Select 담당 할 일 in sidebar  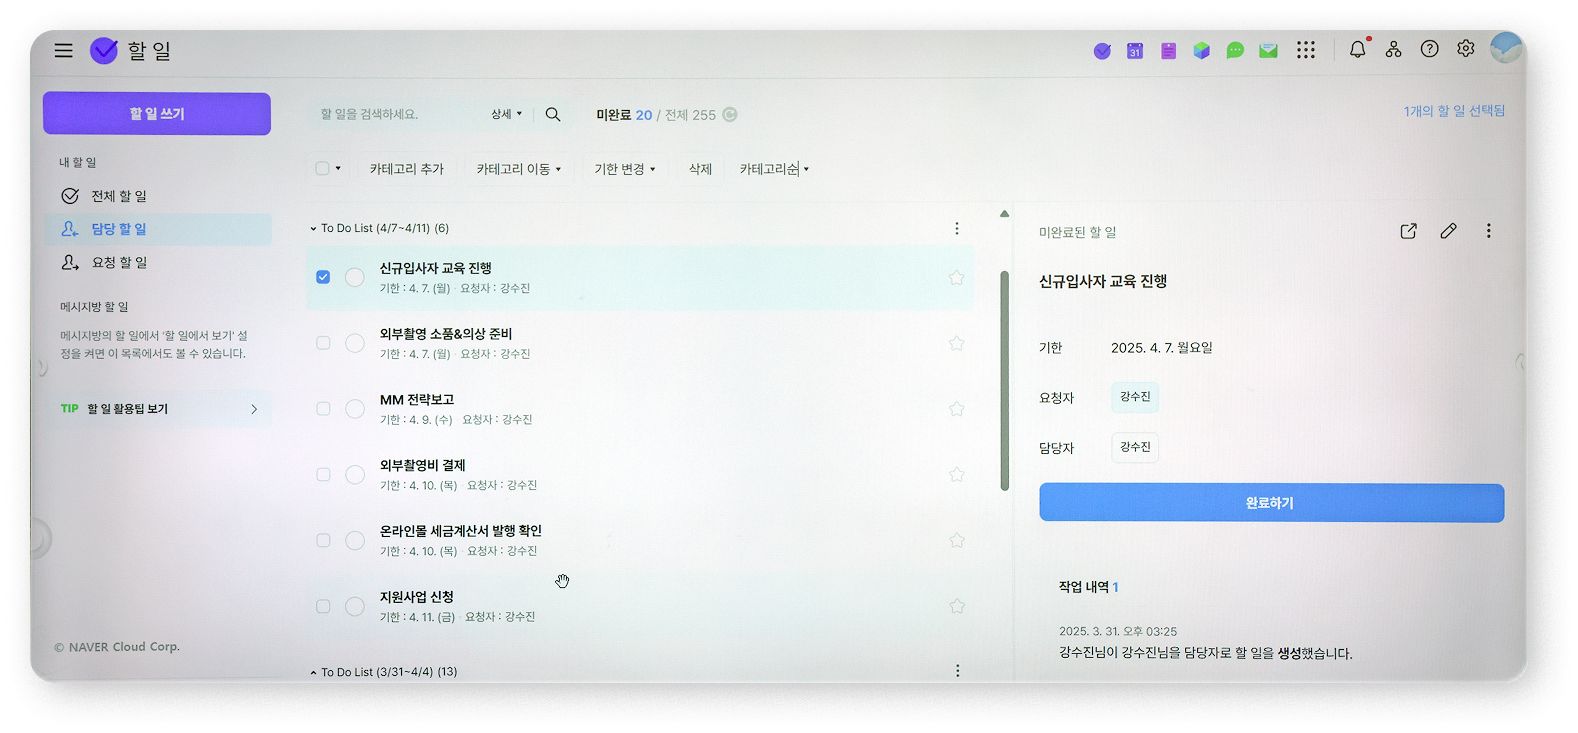pos(158,229)
